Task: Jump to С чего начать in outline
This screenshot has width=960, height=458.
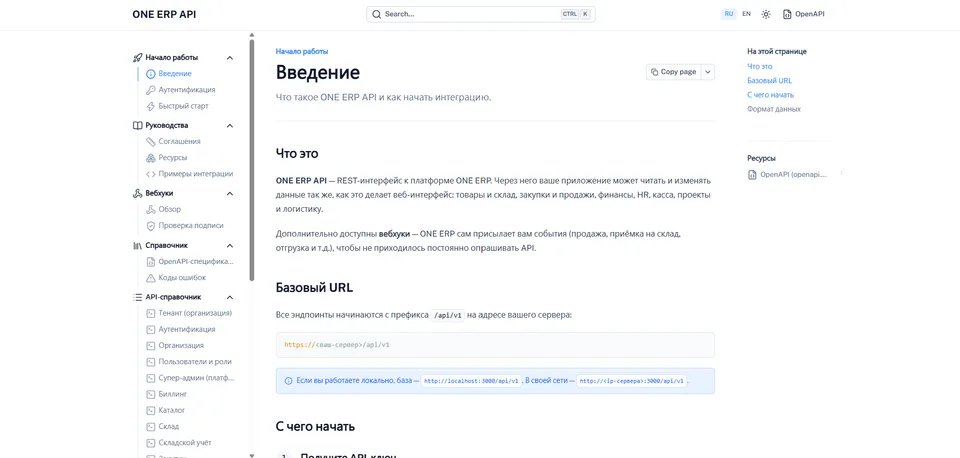Action: [x=770, y=95]
